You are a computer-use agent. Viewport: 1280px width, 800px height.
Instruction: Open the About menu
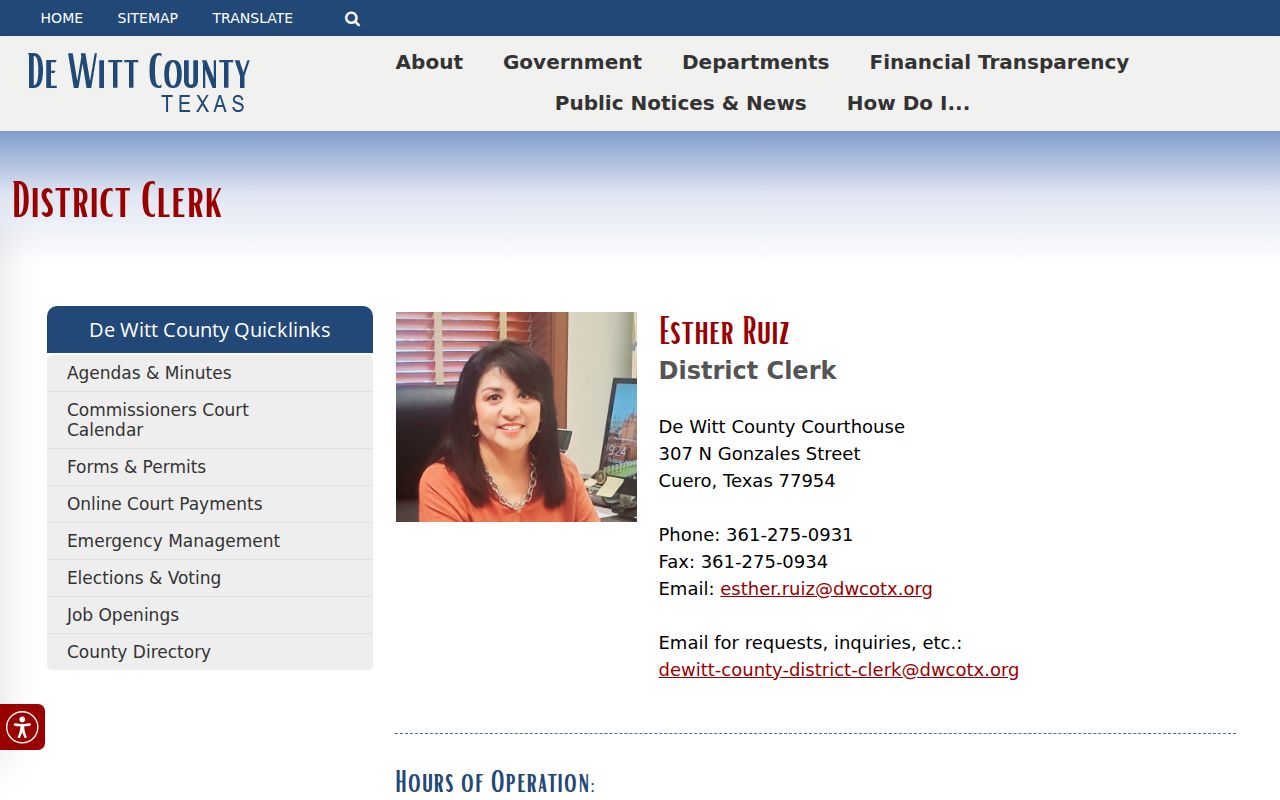pos(429,62)
